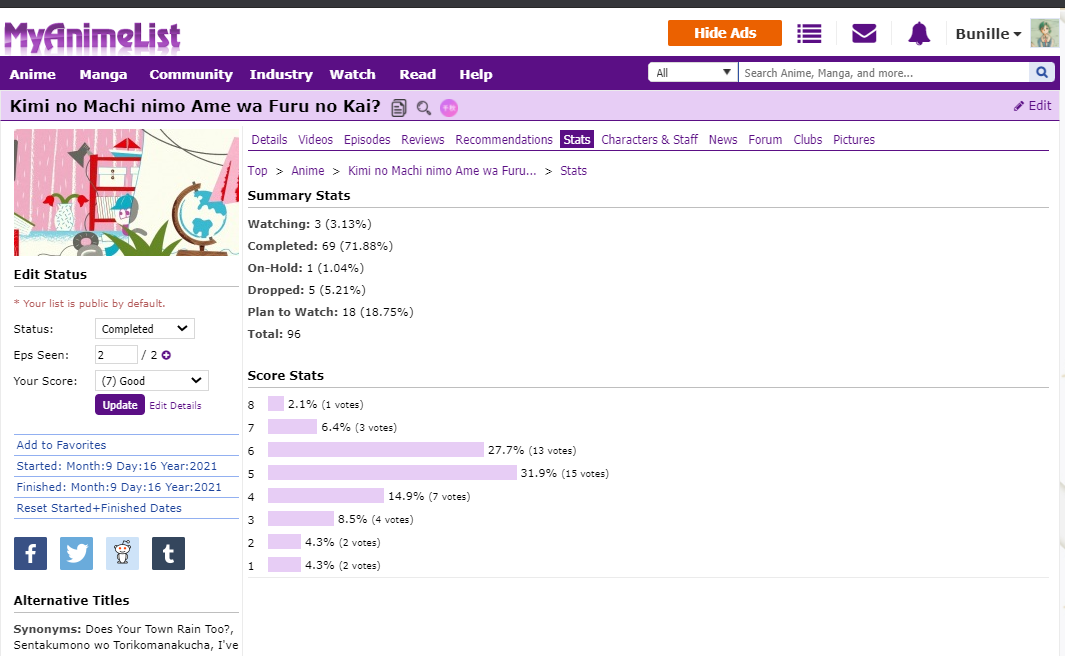Screen dimensions: 1065x656
Task: Share on Facebook
Action: (x=30, y=553)
